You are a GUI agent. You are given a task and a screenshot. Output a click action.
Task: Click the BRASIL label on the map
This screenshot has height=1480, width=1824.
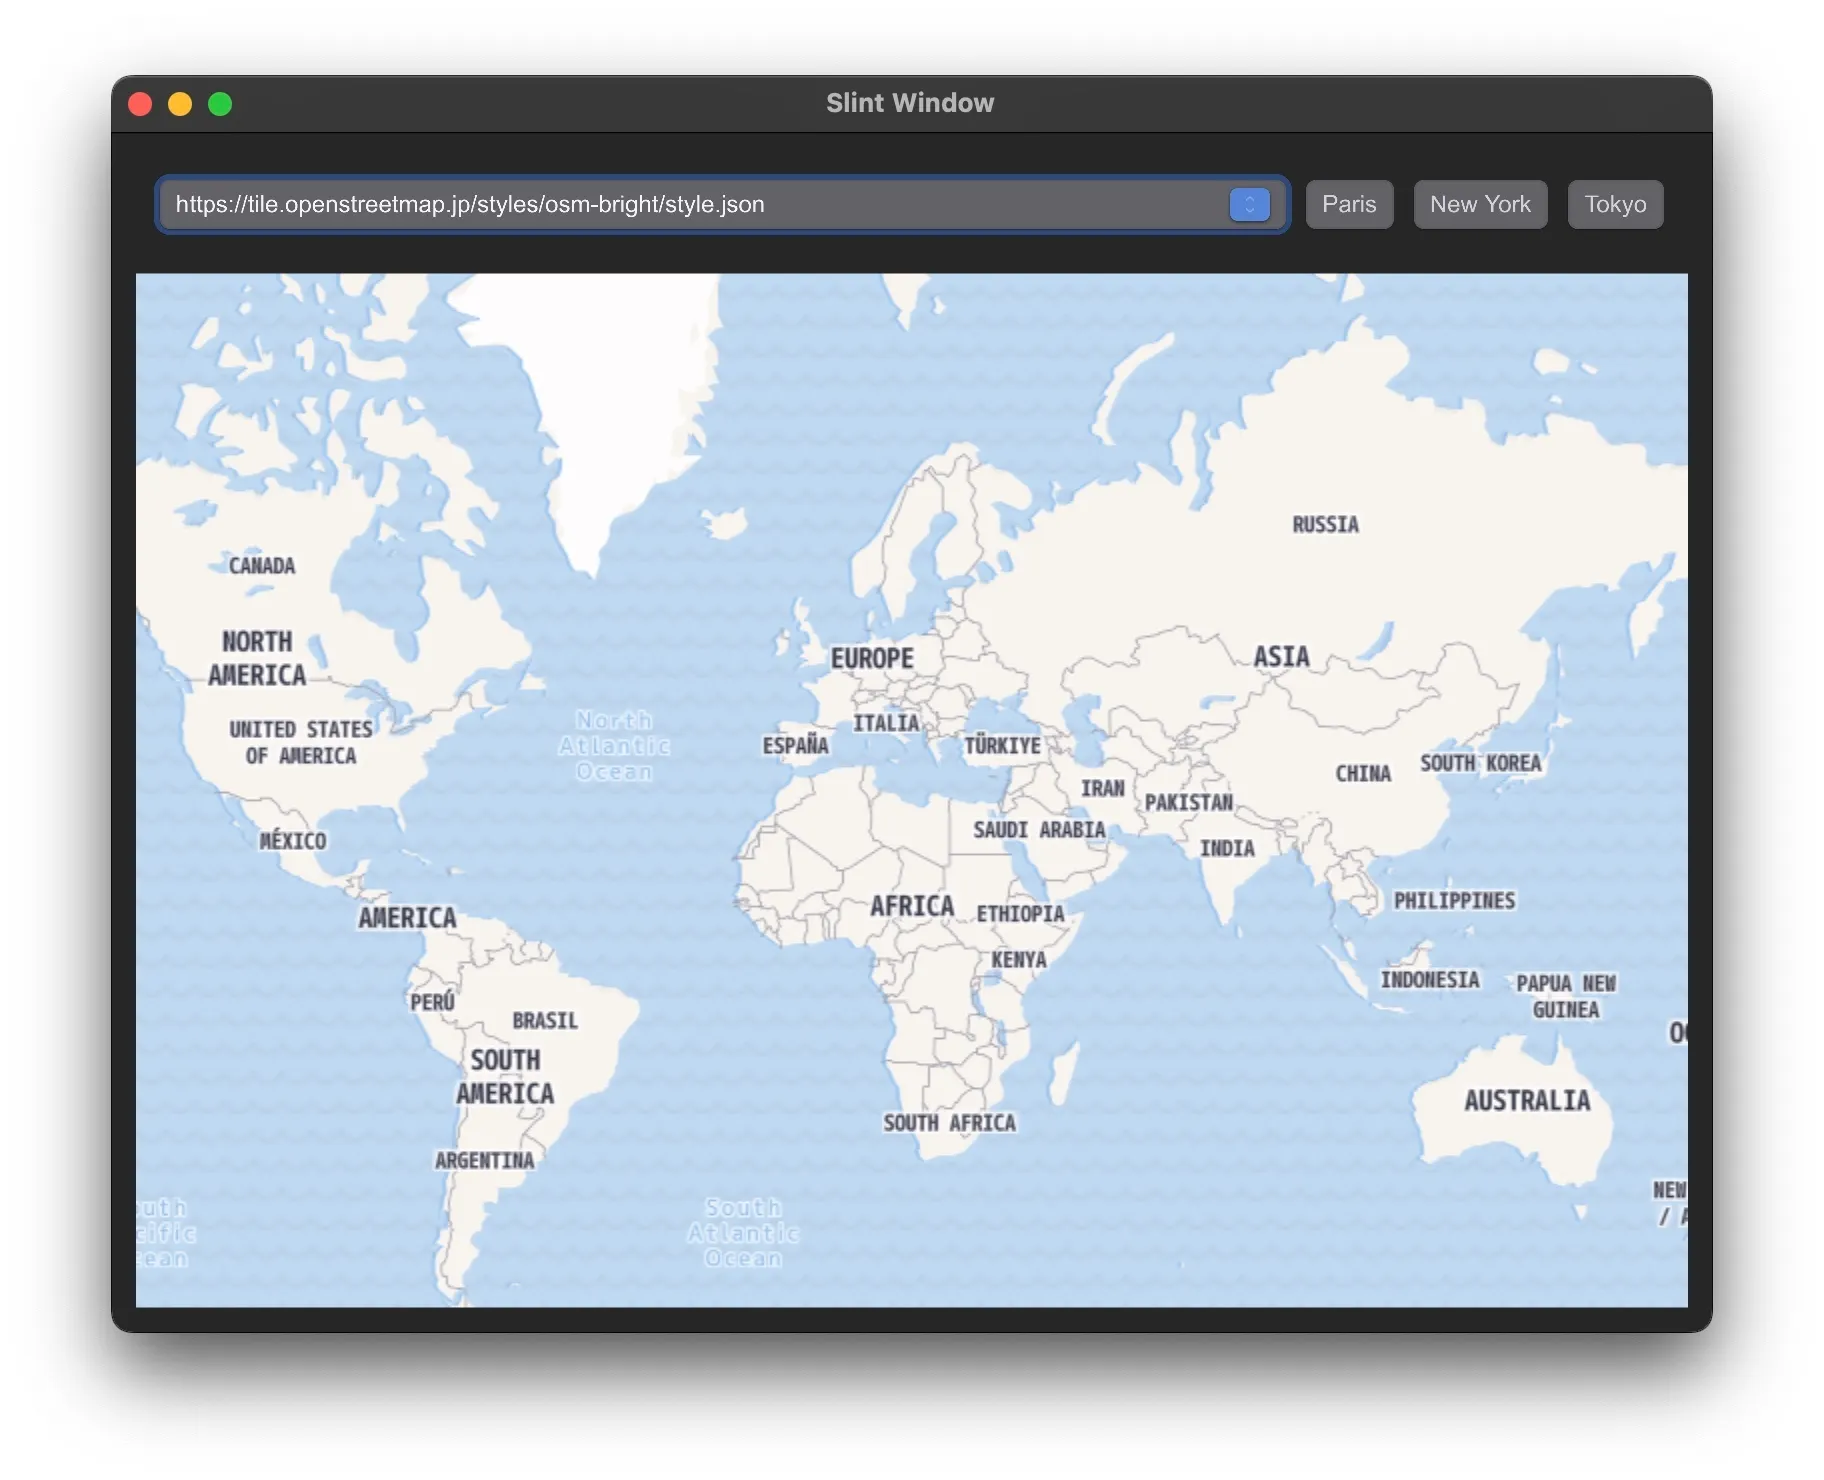click(543, 1021)
